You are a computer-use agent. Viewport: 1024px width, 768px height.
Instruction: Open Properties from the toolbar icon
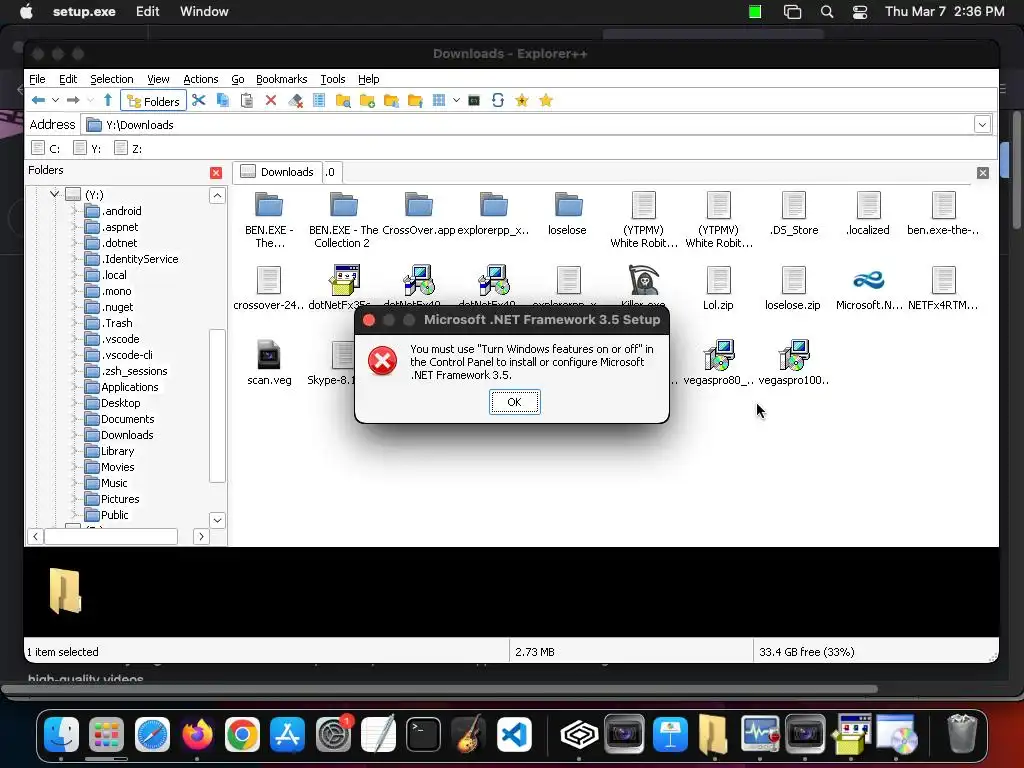tap(319, 101)
